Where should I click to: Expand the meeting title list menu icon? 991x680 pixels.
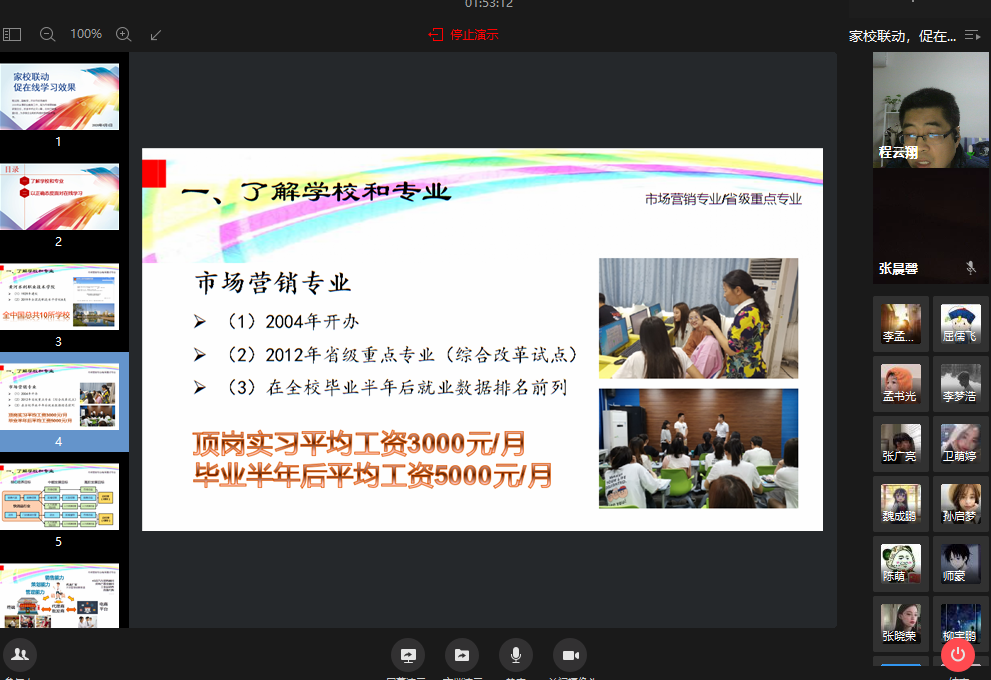click(972, 36)
